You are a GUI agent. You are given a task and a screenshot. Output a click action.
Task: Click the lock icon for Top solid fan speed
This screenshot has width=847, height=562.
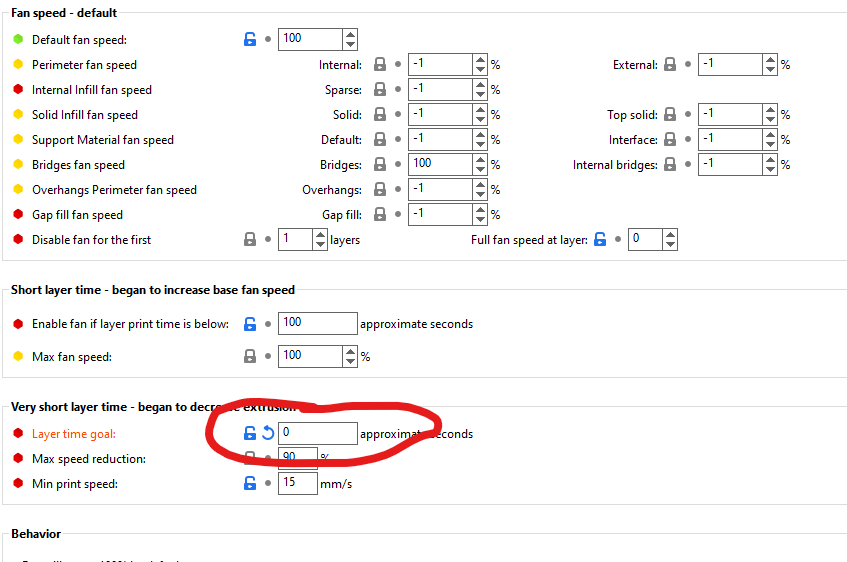(670, 115)
